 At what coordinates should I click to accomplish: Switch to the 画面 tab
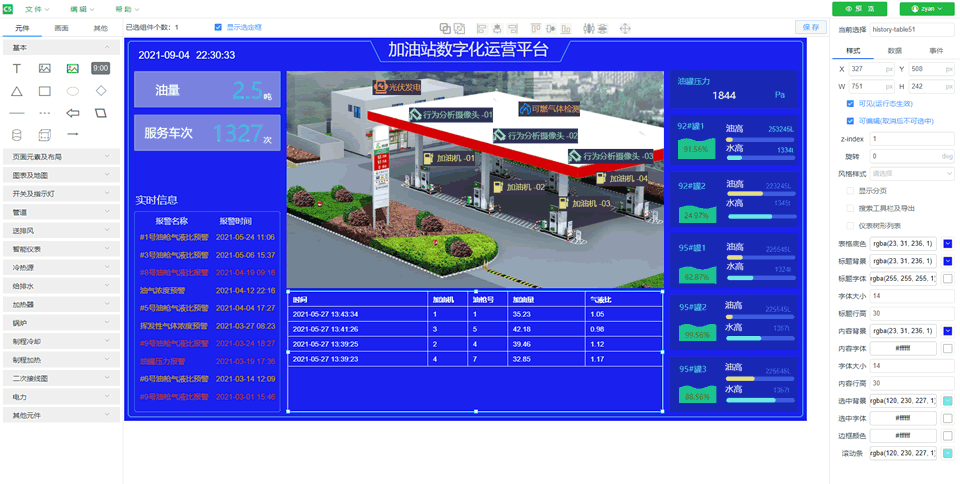61,28
